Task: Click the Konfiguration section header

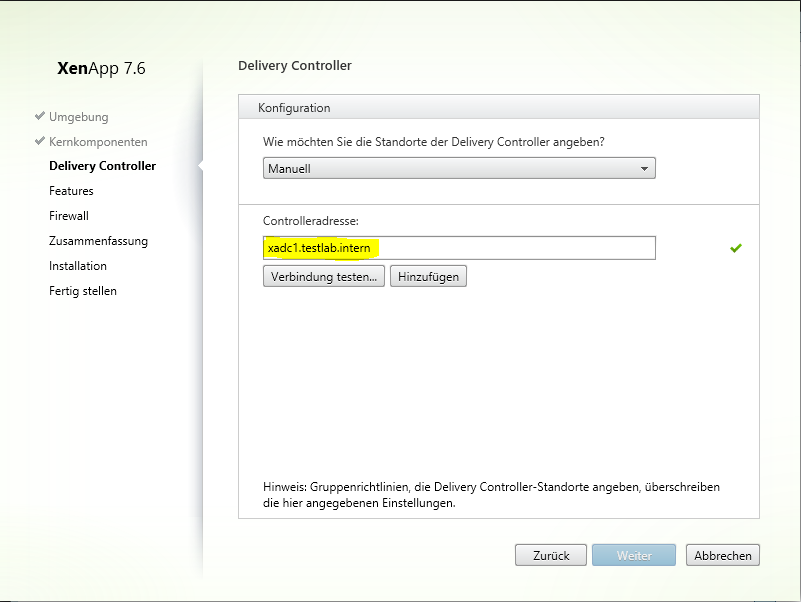Action: click(x=499, y=107)
